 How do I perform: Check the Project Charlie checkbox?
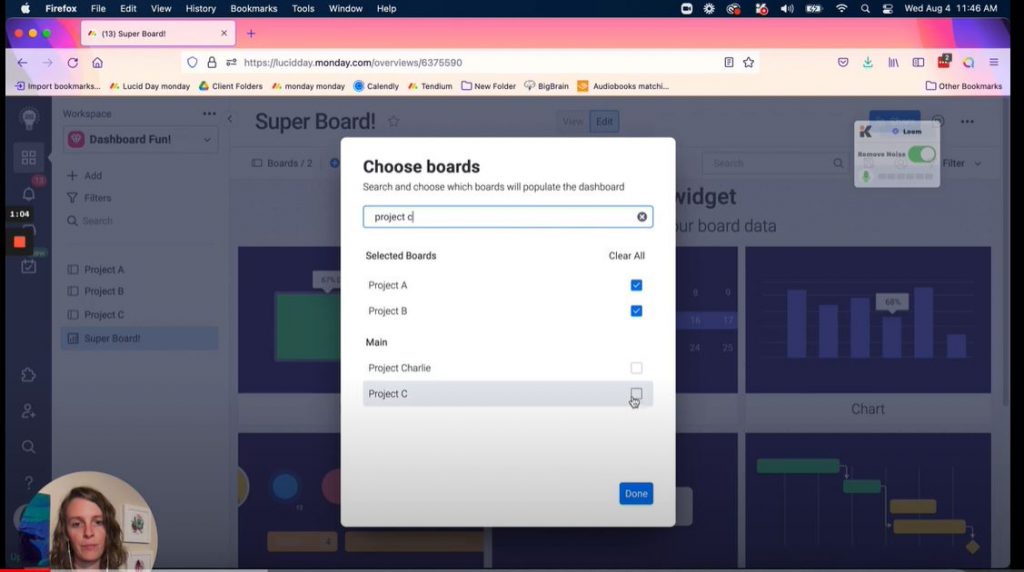pyautogui.click(x=636, y=368)
